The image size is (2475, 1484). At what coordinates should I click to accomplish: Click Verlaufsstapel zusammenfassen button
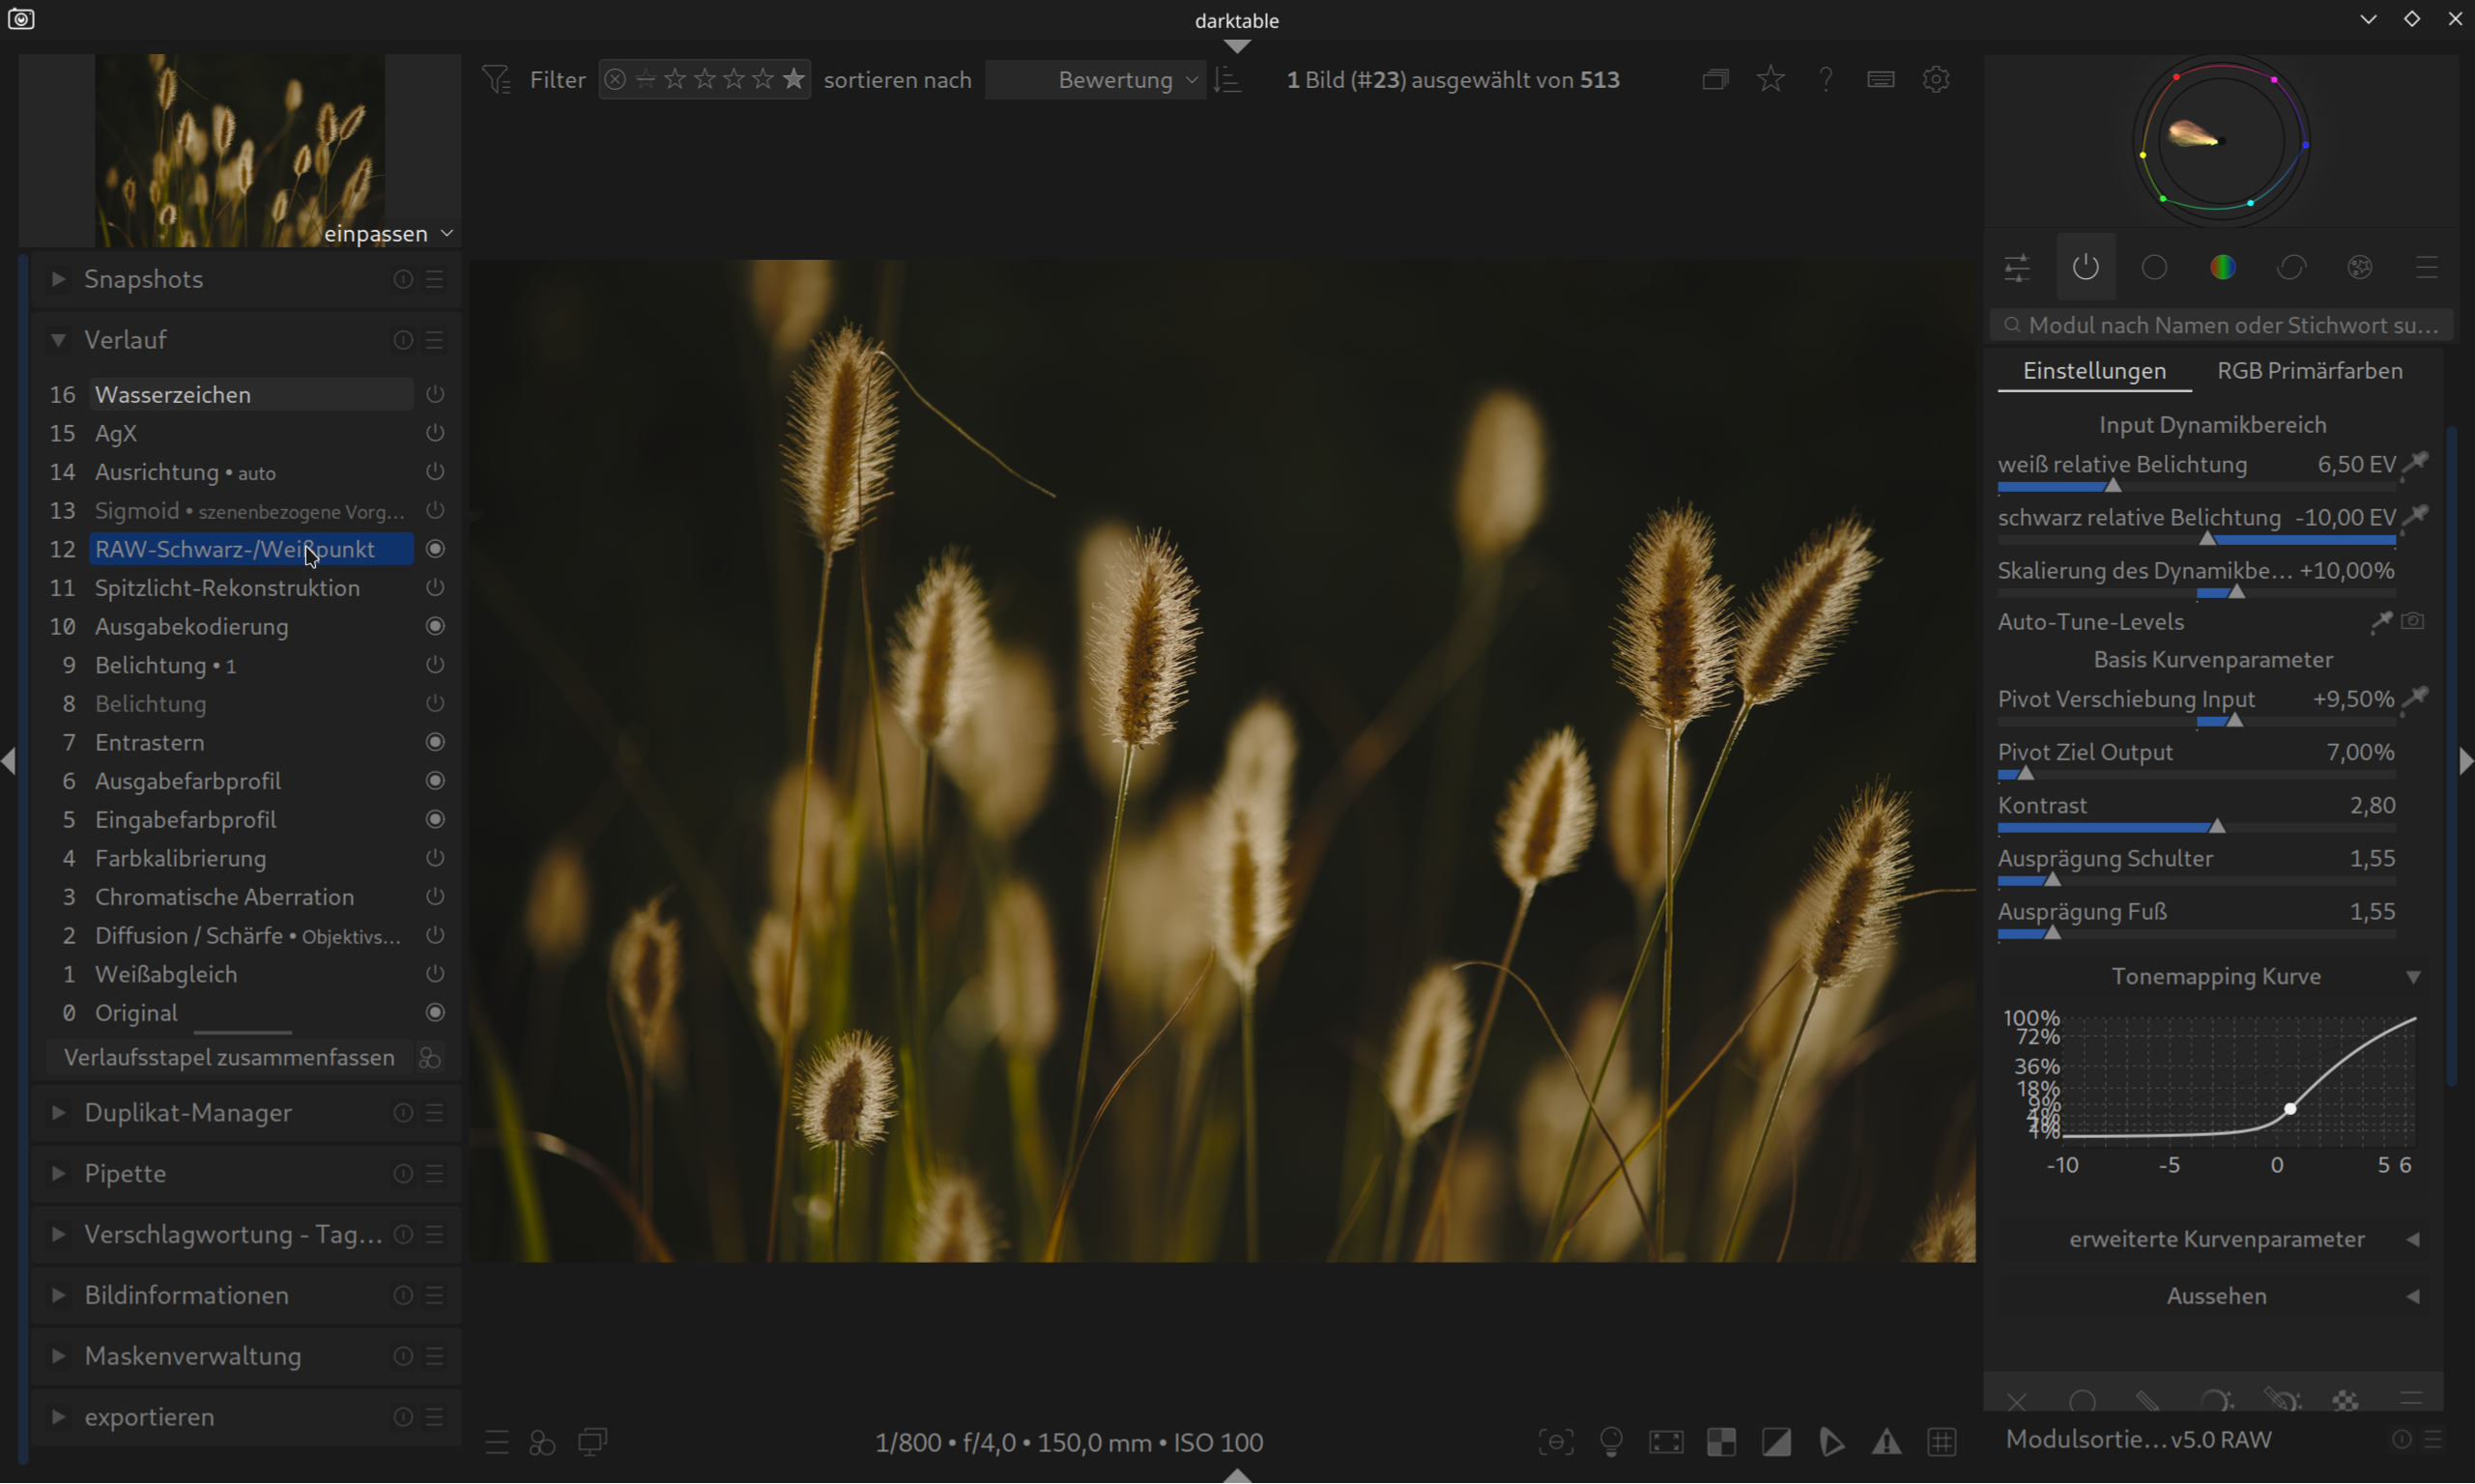(x=229, y=1058)
